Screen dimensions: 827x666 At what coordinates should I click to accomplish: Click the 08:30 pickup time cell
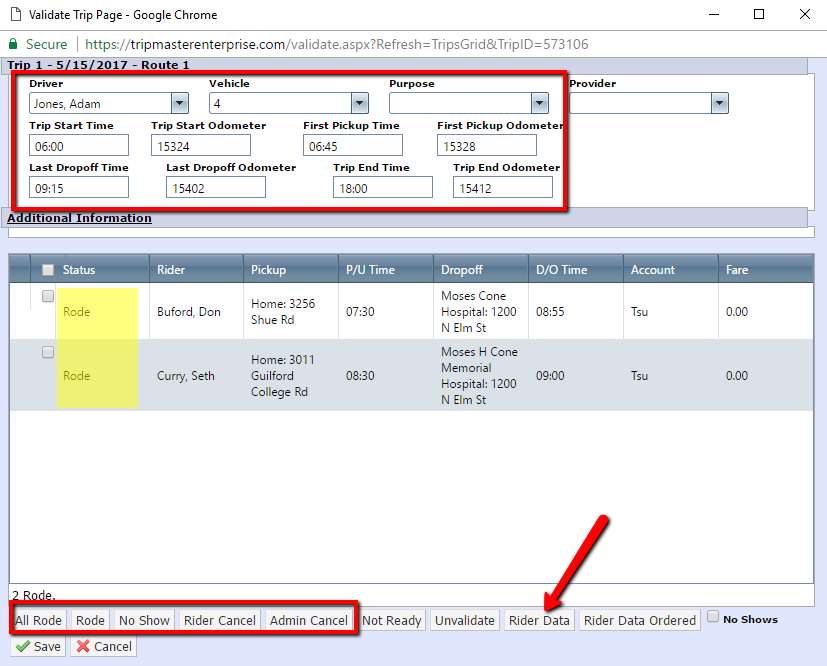tap(360, 375)
